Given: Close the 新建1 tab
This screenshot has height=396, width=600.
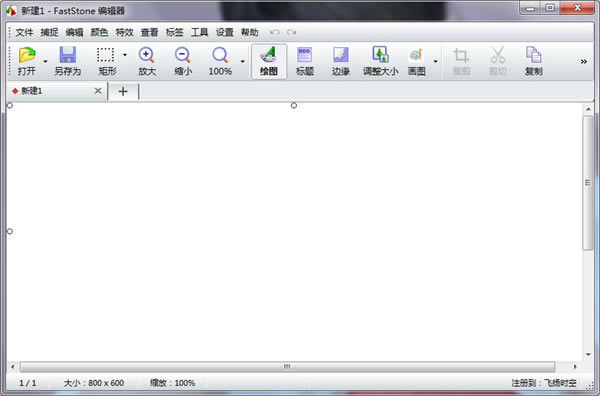Looking at the screenshot, I should pyautogui.click(x=98, y=91).
